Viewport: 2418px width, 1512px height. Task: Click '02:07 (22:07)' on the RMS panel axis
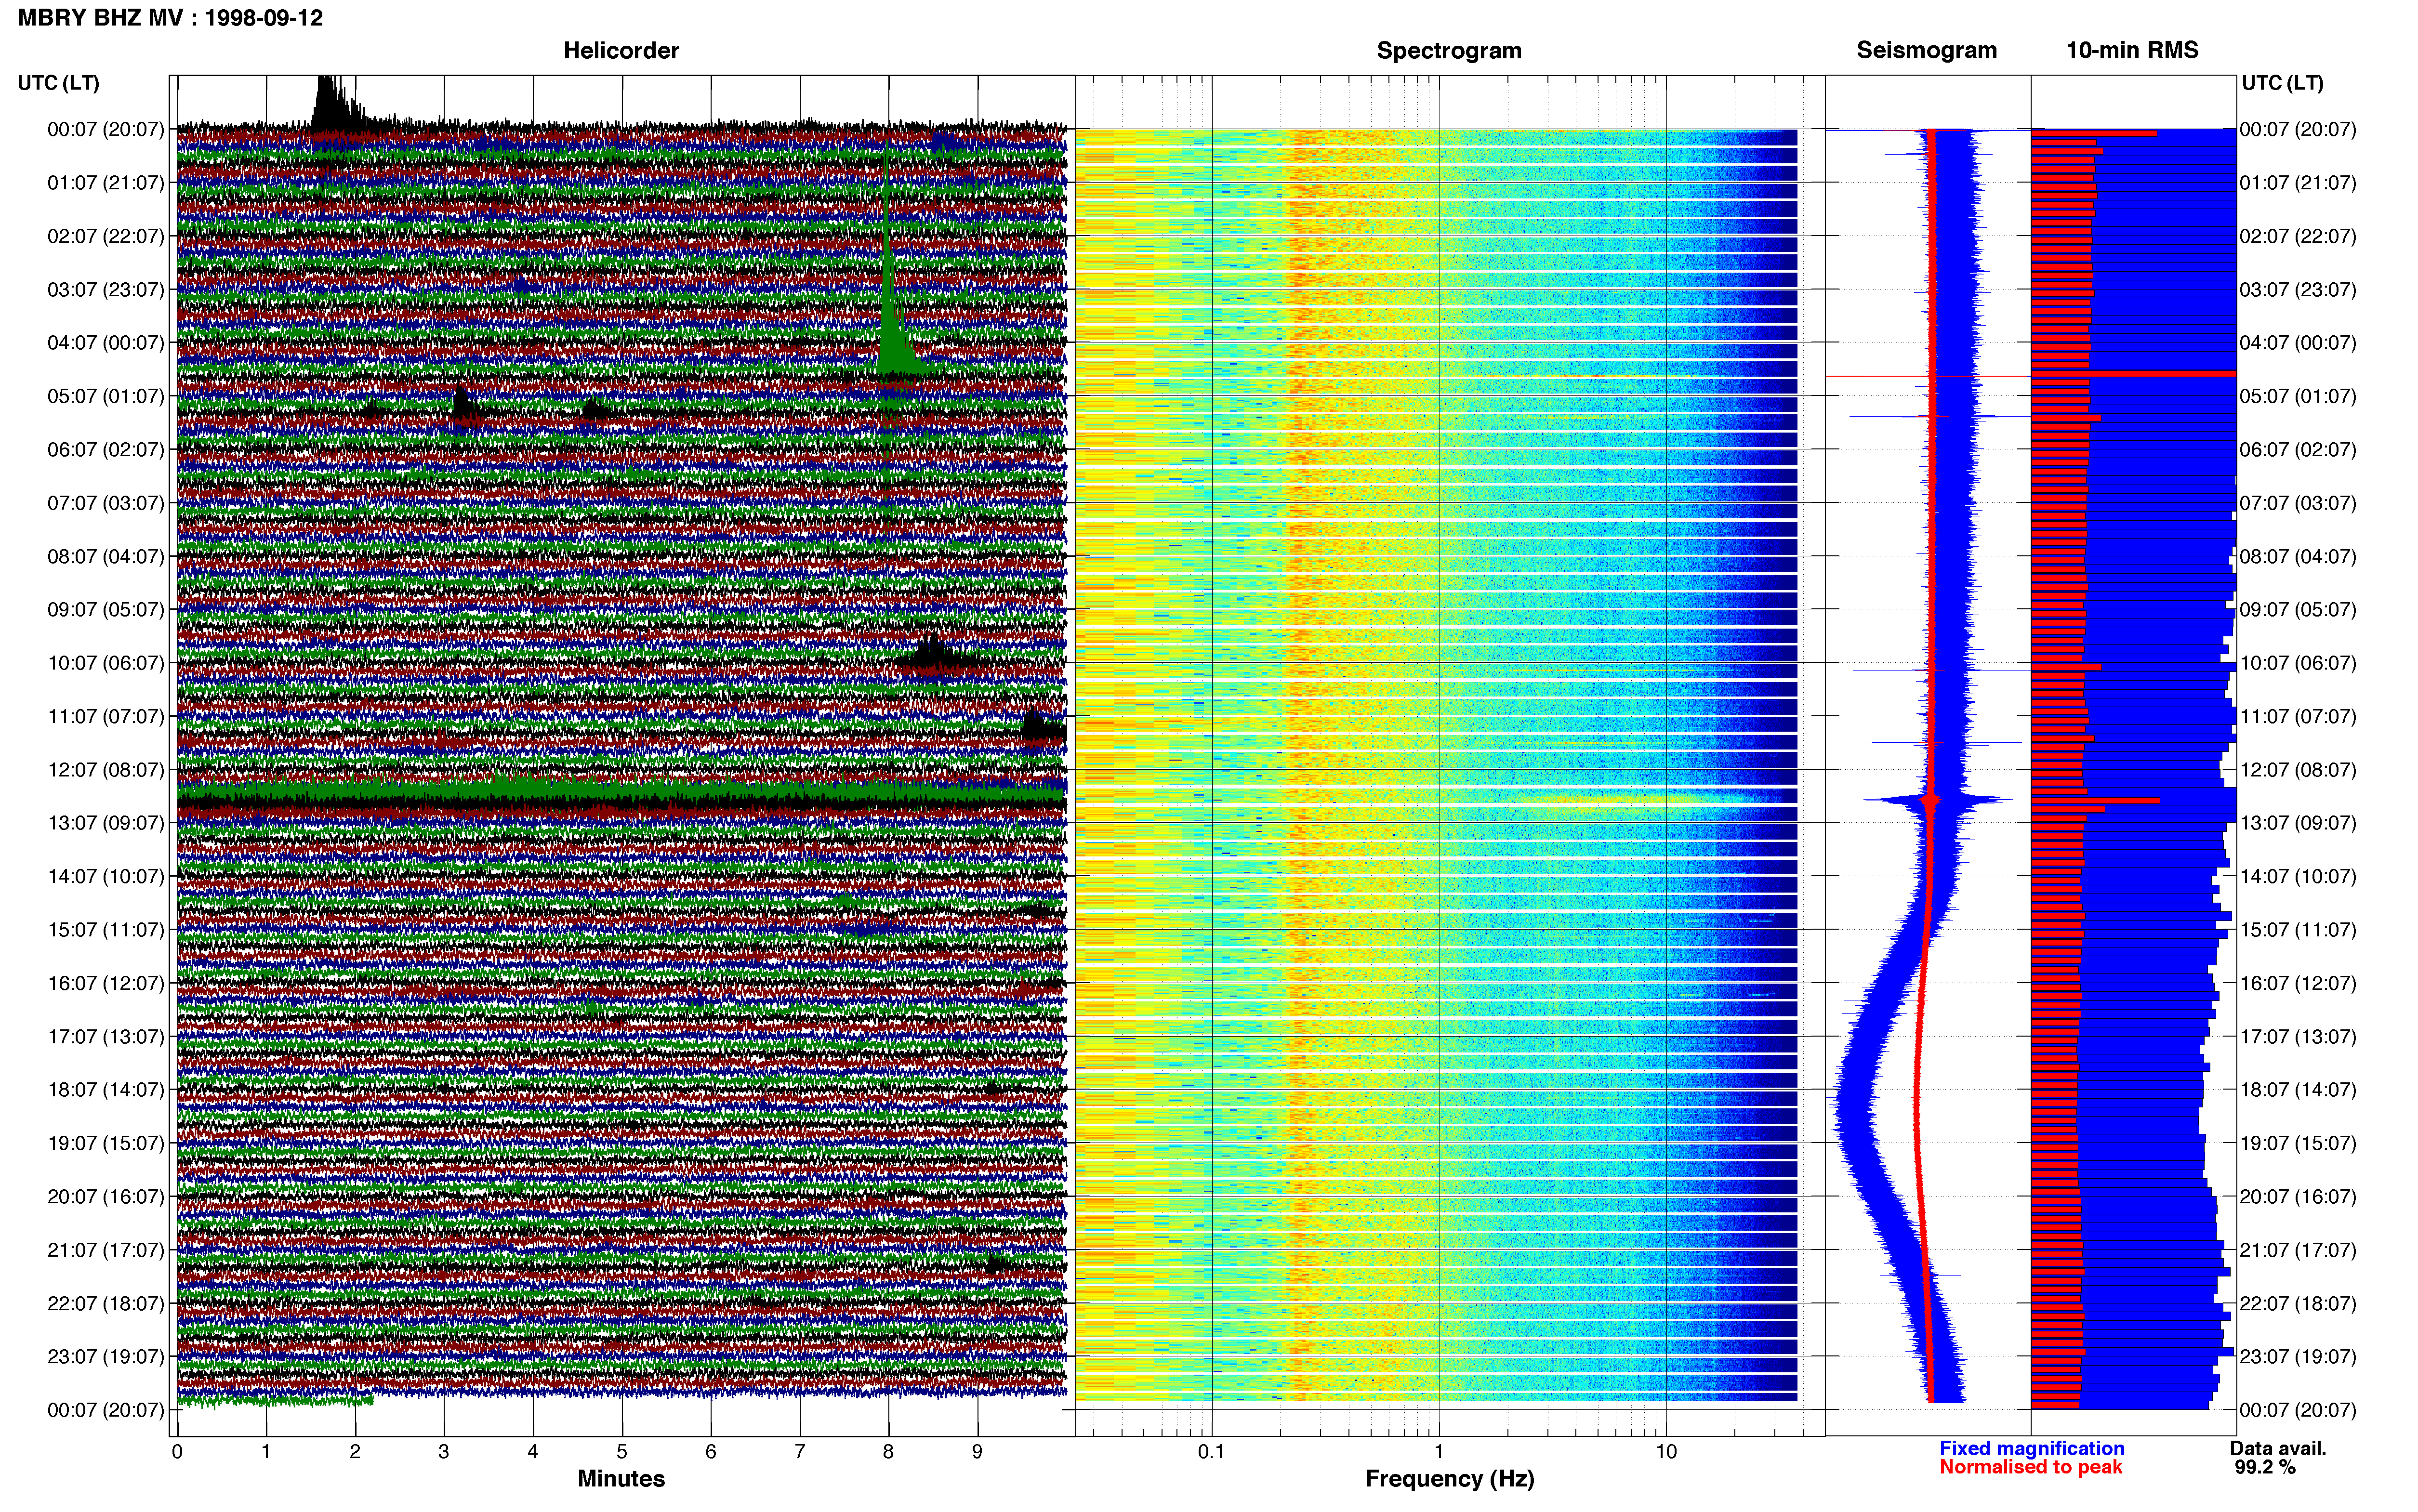[2298, 236]
